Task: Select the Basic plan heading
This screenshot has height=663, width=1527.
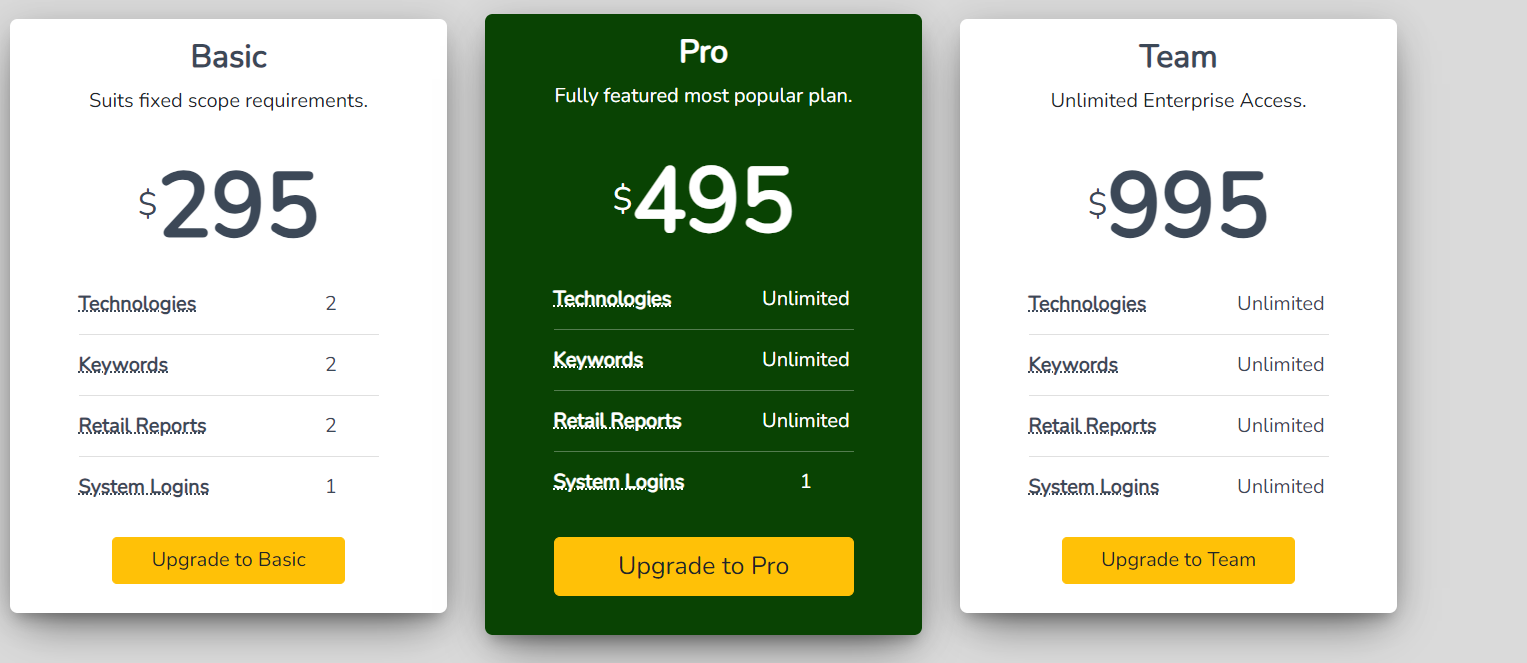Action: pos(229,57)
